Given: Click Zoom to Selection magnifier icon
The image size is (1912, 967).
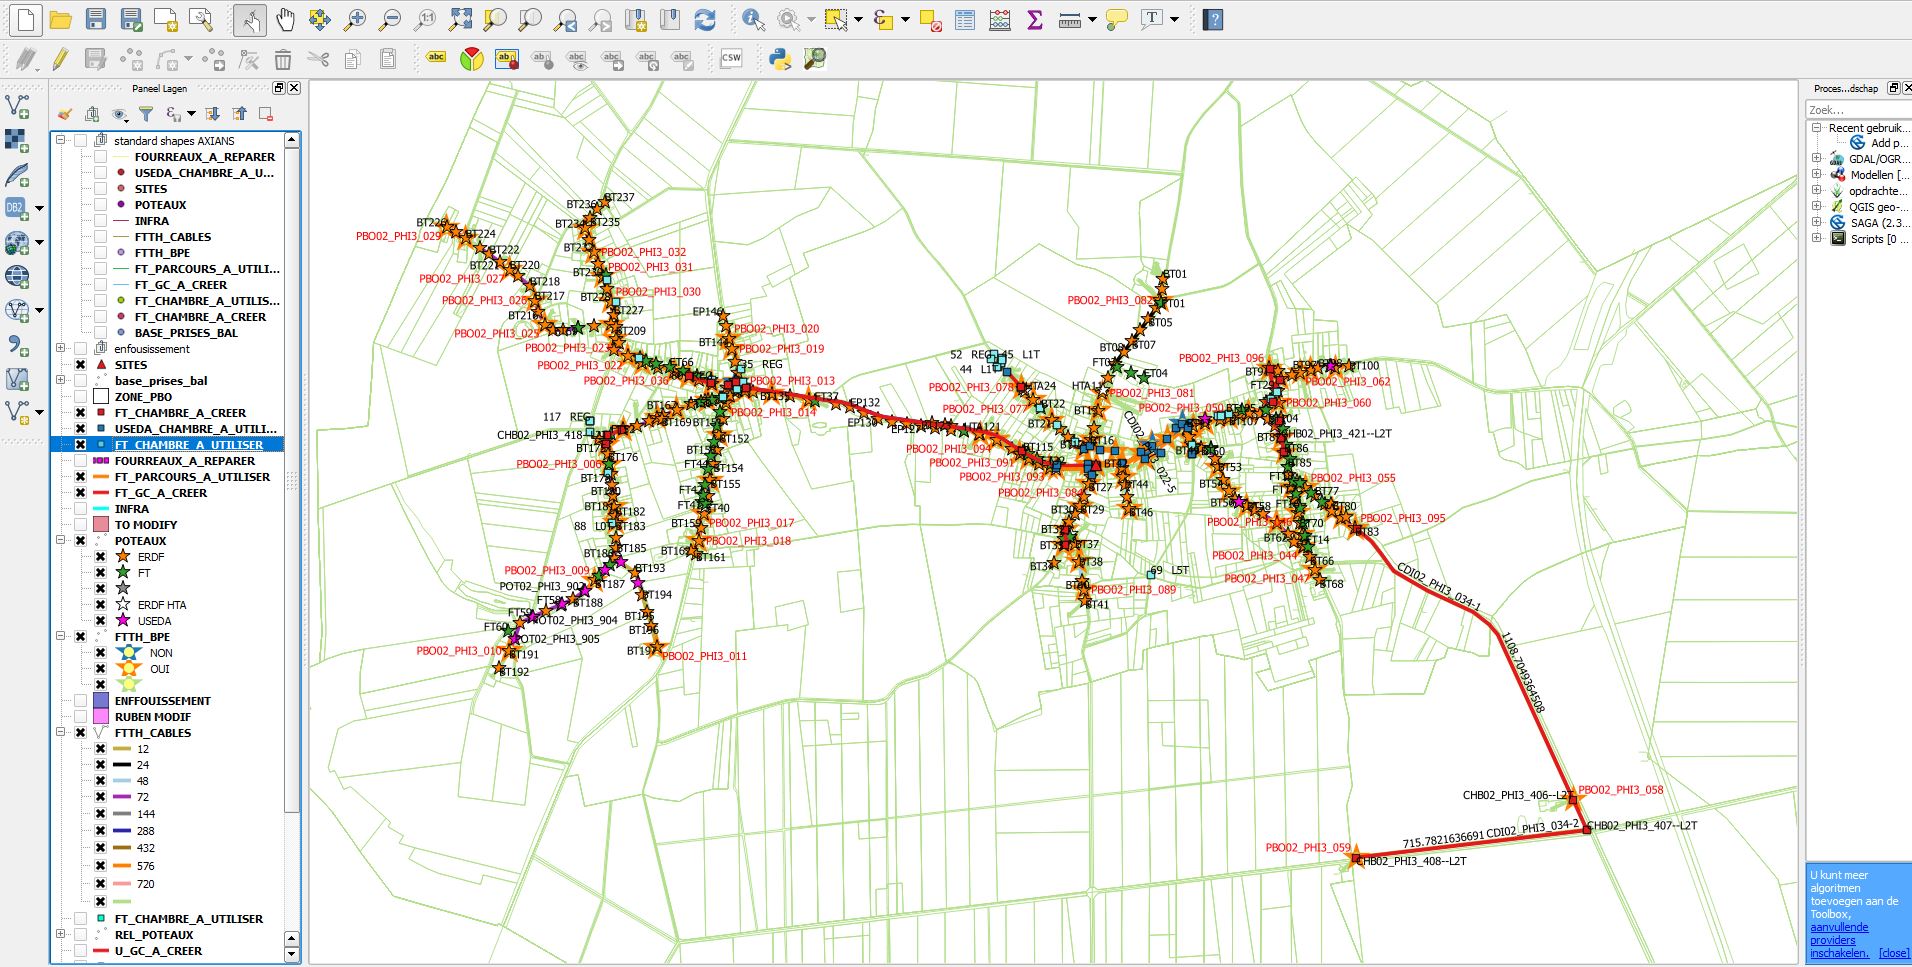Looking at the screenshot, I should point(494,19).
